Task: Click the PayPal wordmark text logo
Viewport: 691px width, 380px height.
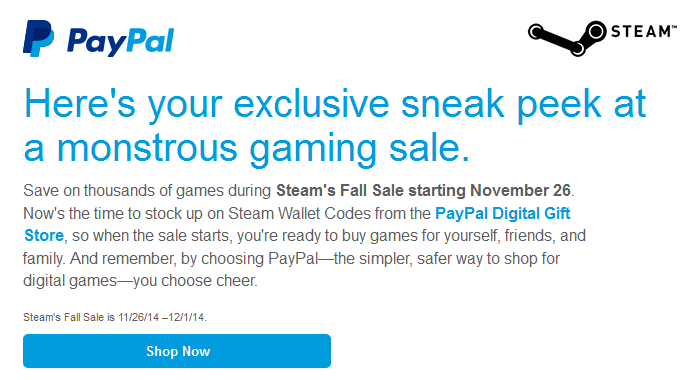Action: (x=120, y=42)
